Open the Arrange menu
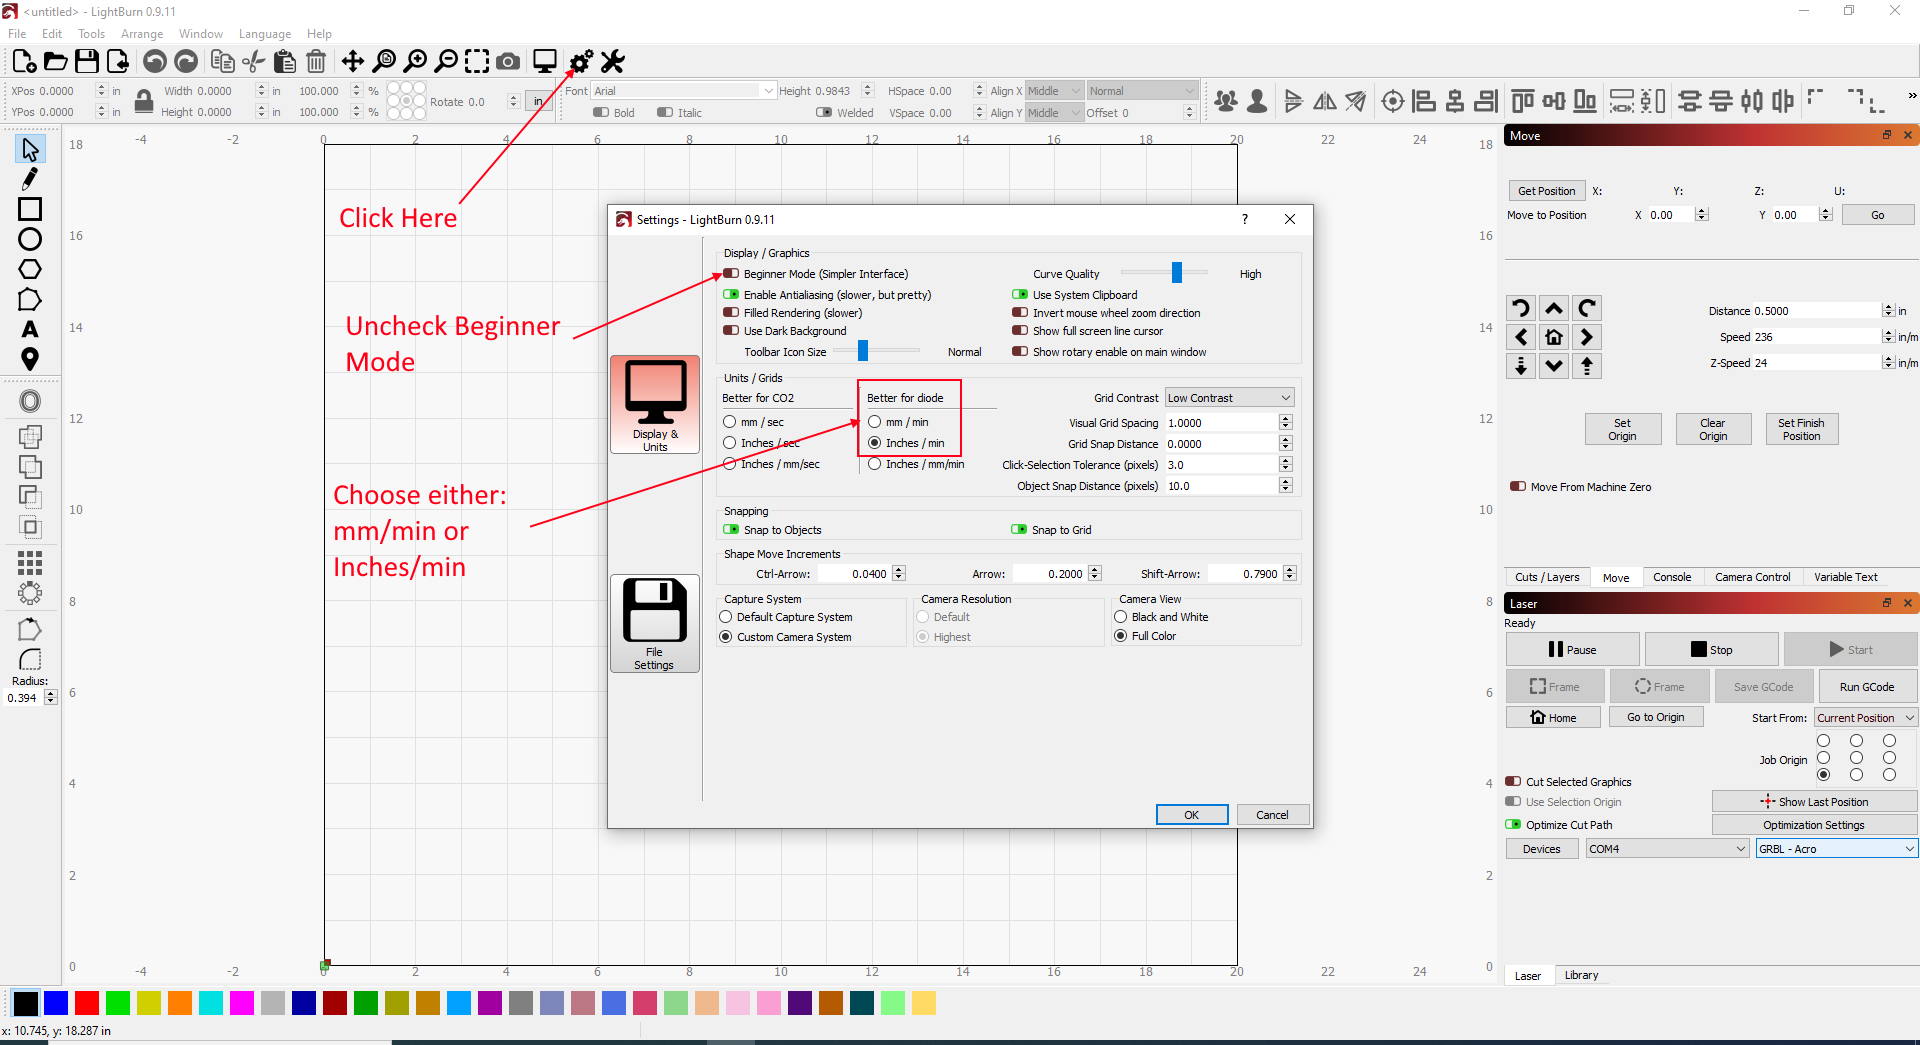The width and height of the screenshot is (1920, 1045). pyautogui.click(x=142, y=34)
